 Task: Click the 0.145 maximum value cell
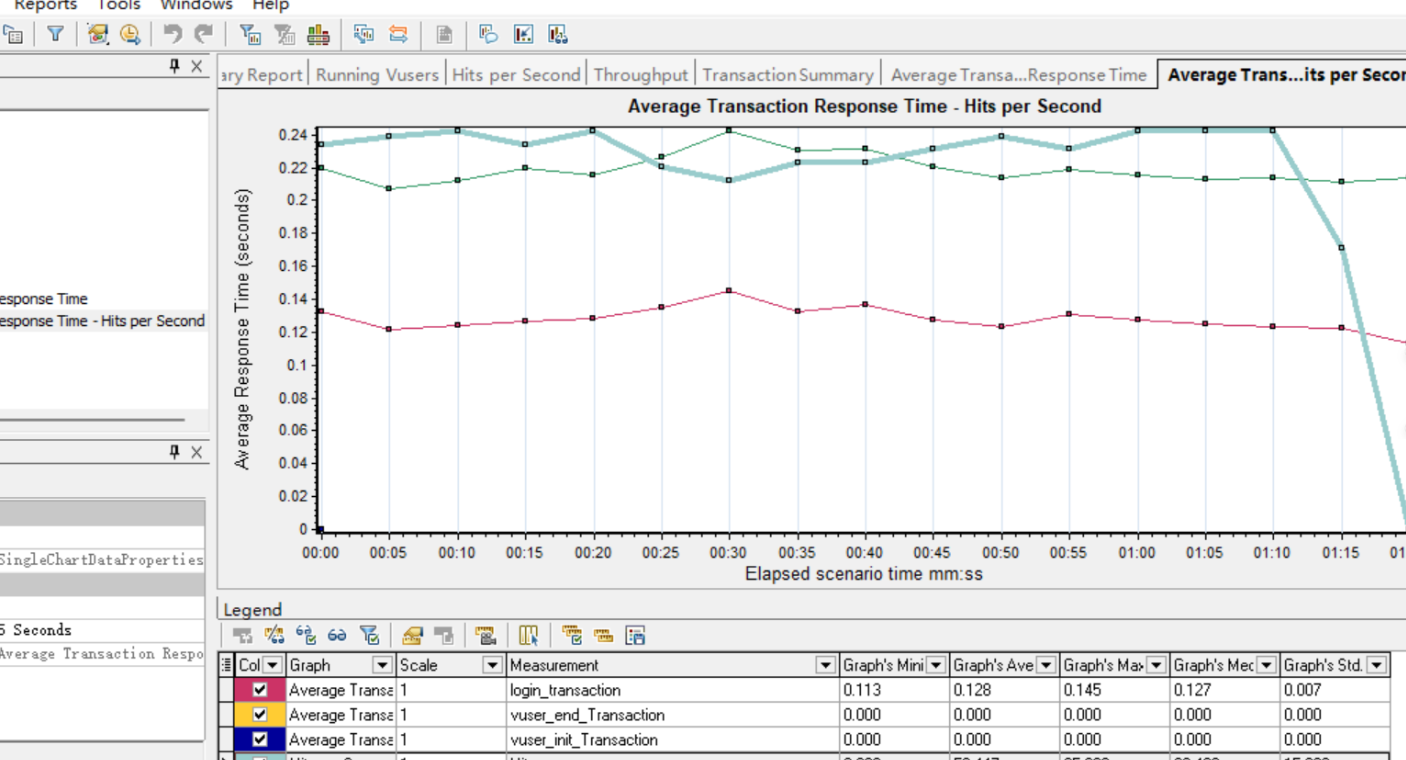pyautogui.click(x=1114, y=690)
